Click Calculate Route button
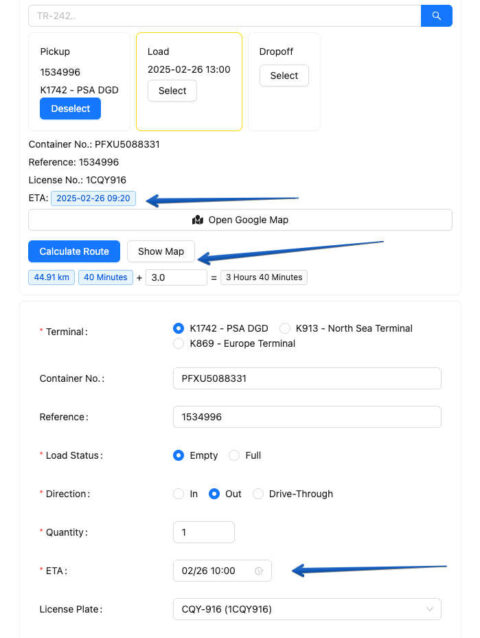 pyautogui.click(x=74, y=251)
